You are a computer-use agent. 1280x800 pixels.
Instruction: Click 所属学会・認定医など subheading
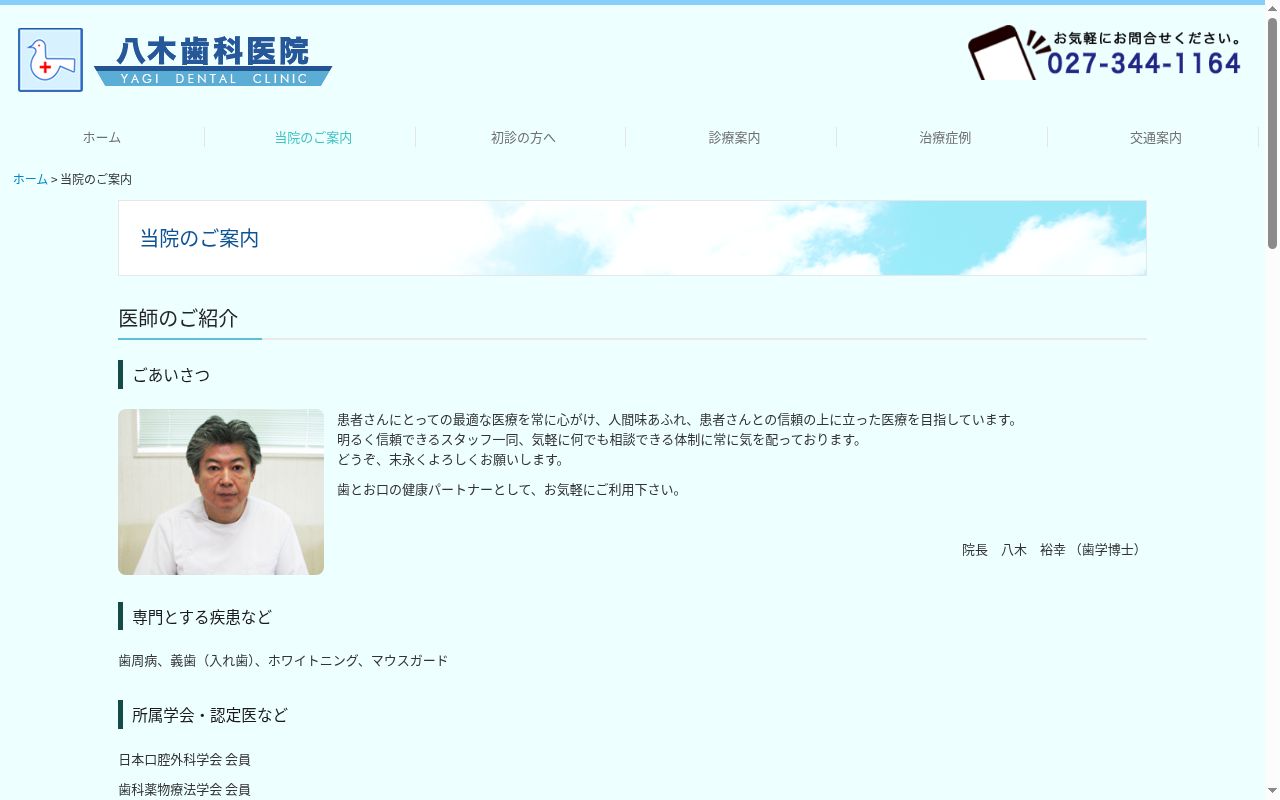click(210, 715)
